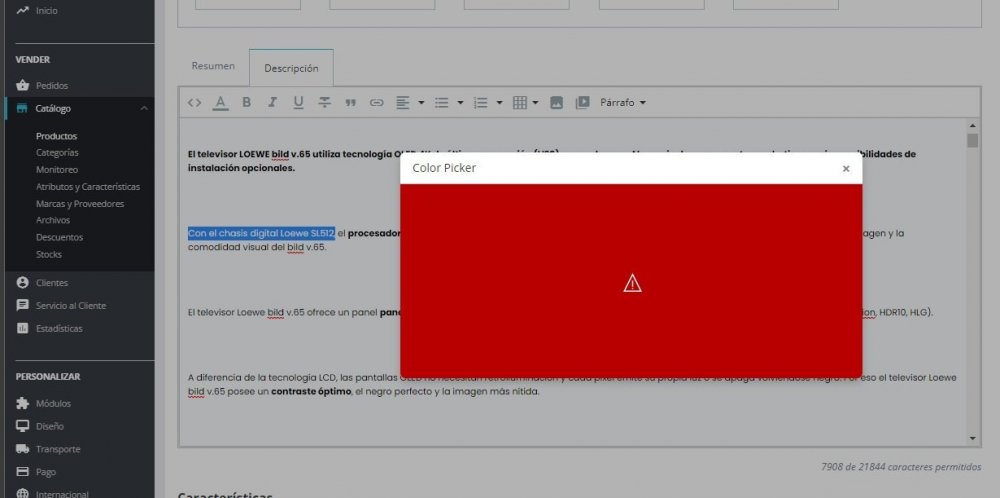Click the Estadísticas chart icon
This screenshot has width=1000, height=498.
(x=23, y=328)
